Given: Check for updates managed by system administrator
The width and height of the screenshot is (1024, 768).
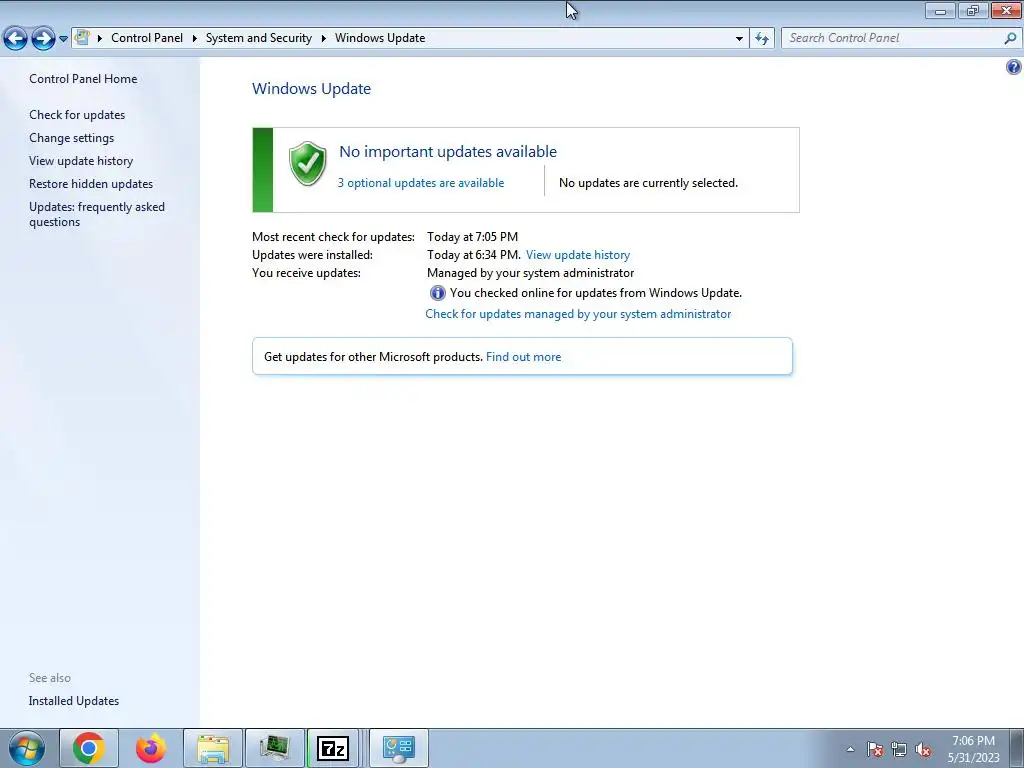Looking at the screenshot, I should 578,313.
